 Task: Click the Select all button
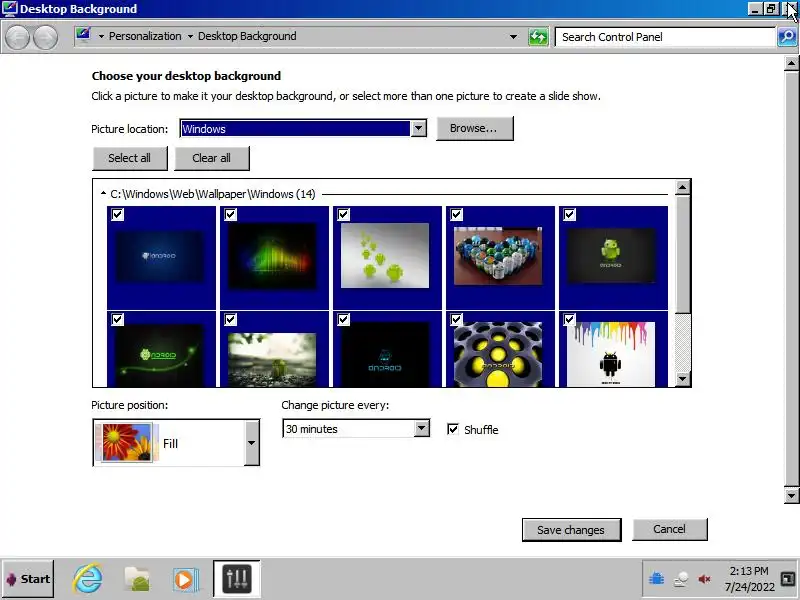130,158
